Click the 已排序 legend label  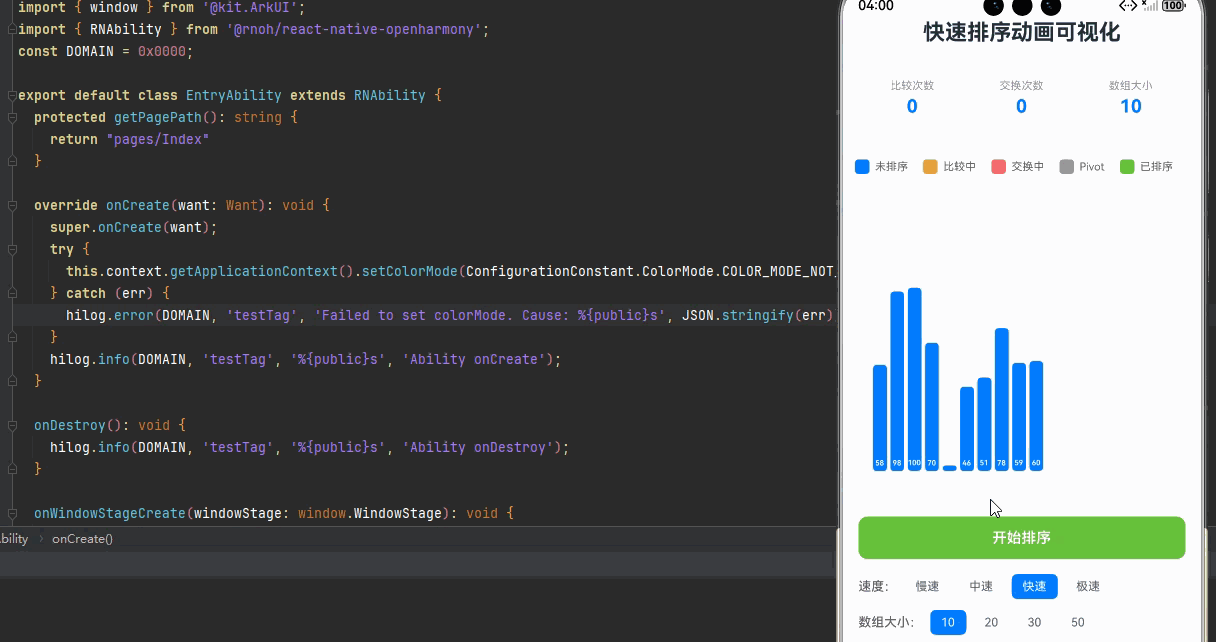click(1156, 167)
